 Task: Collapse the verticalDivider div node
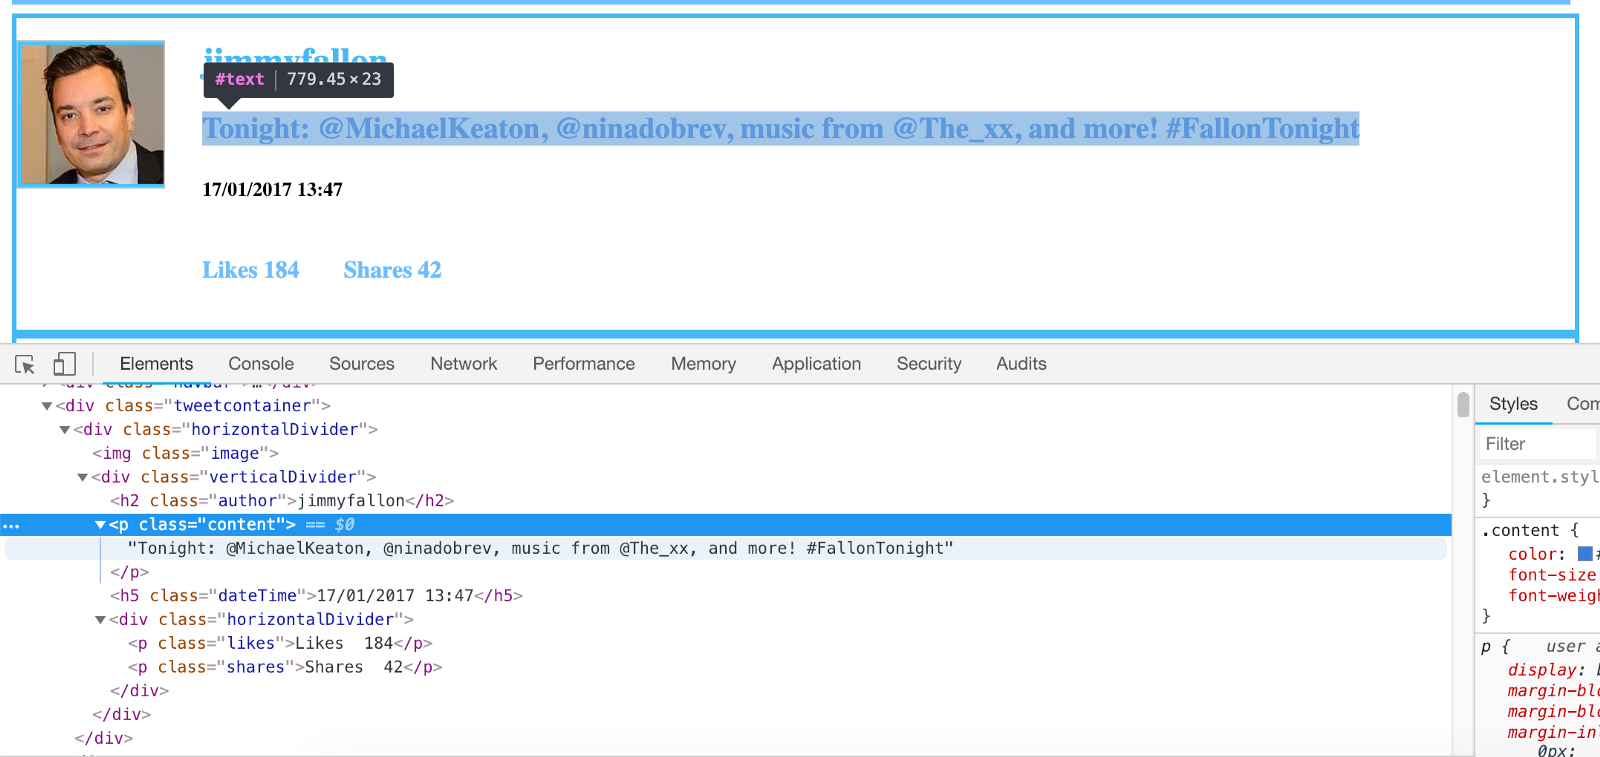click(x=83, y=478)
